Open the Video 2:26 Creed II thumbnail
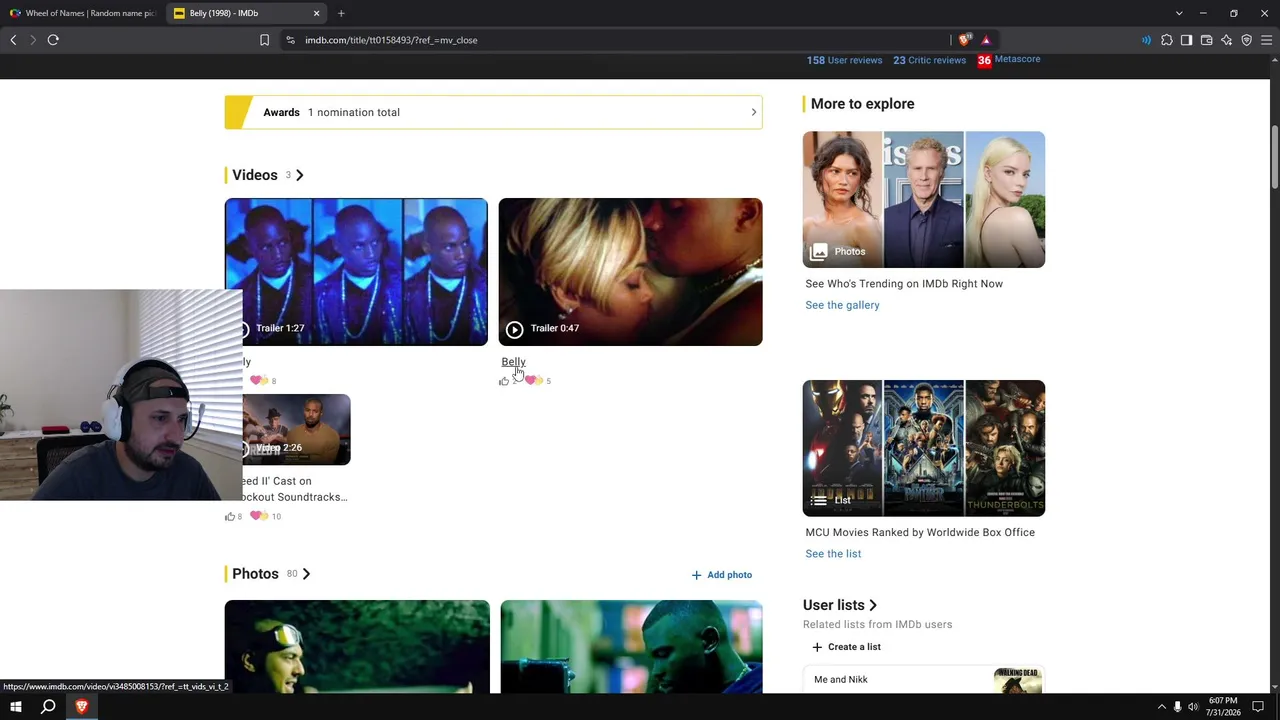1280x720 pixels. (x=296, y=430)
